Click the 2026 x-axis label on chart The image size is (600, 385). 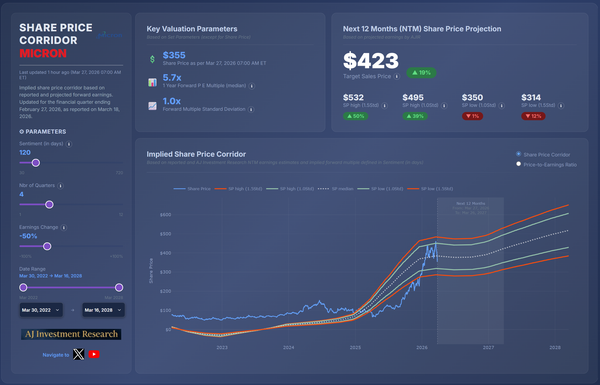pos(422,347)
